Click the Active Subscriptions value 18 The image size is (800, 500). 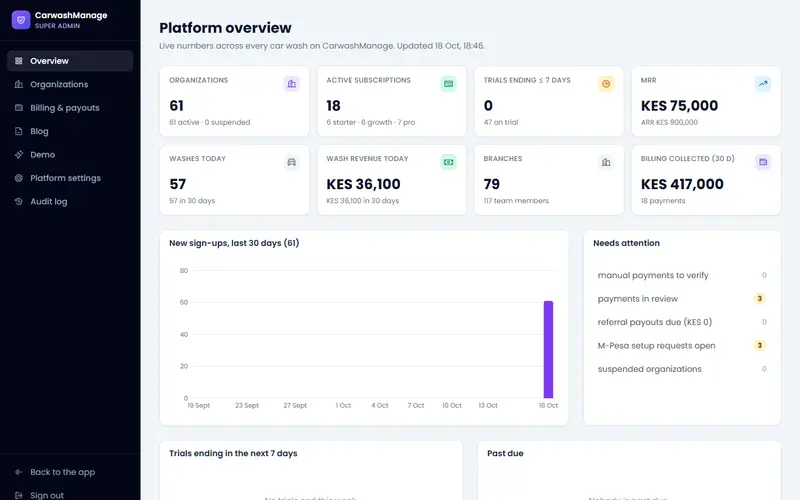point(333,106)
